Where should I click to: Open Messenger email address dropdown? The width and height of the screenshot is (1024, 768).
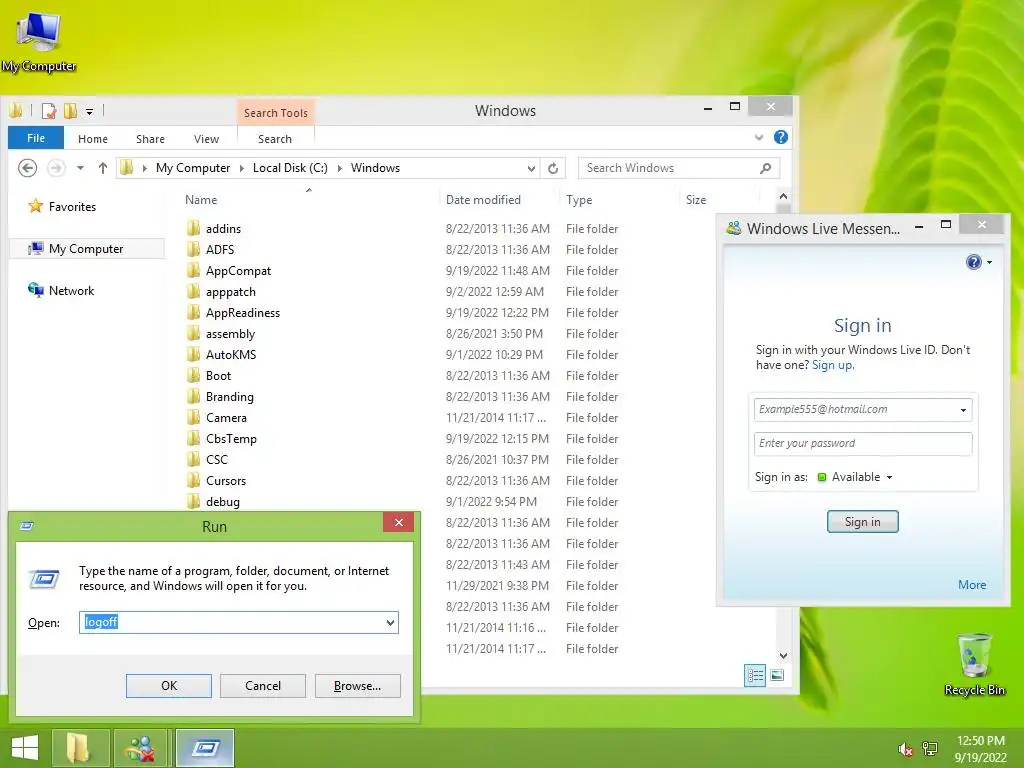[963, 410]
